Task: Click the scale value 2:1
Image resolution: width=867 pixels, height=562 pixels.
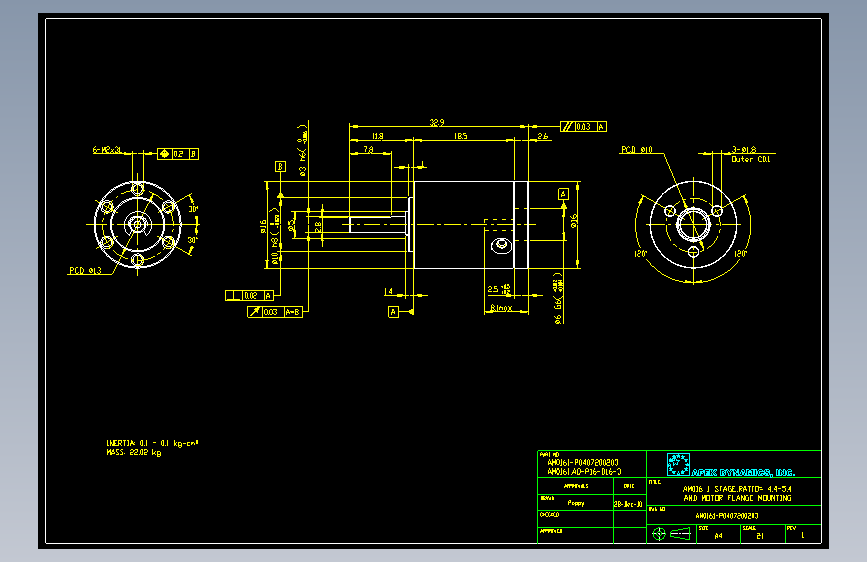Action: (760, 536)
